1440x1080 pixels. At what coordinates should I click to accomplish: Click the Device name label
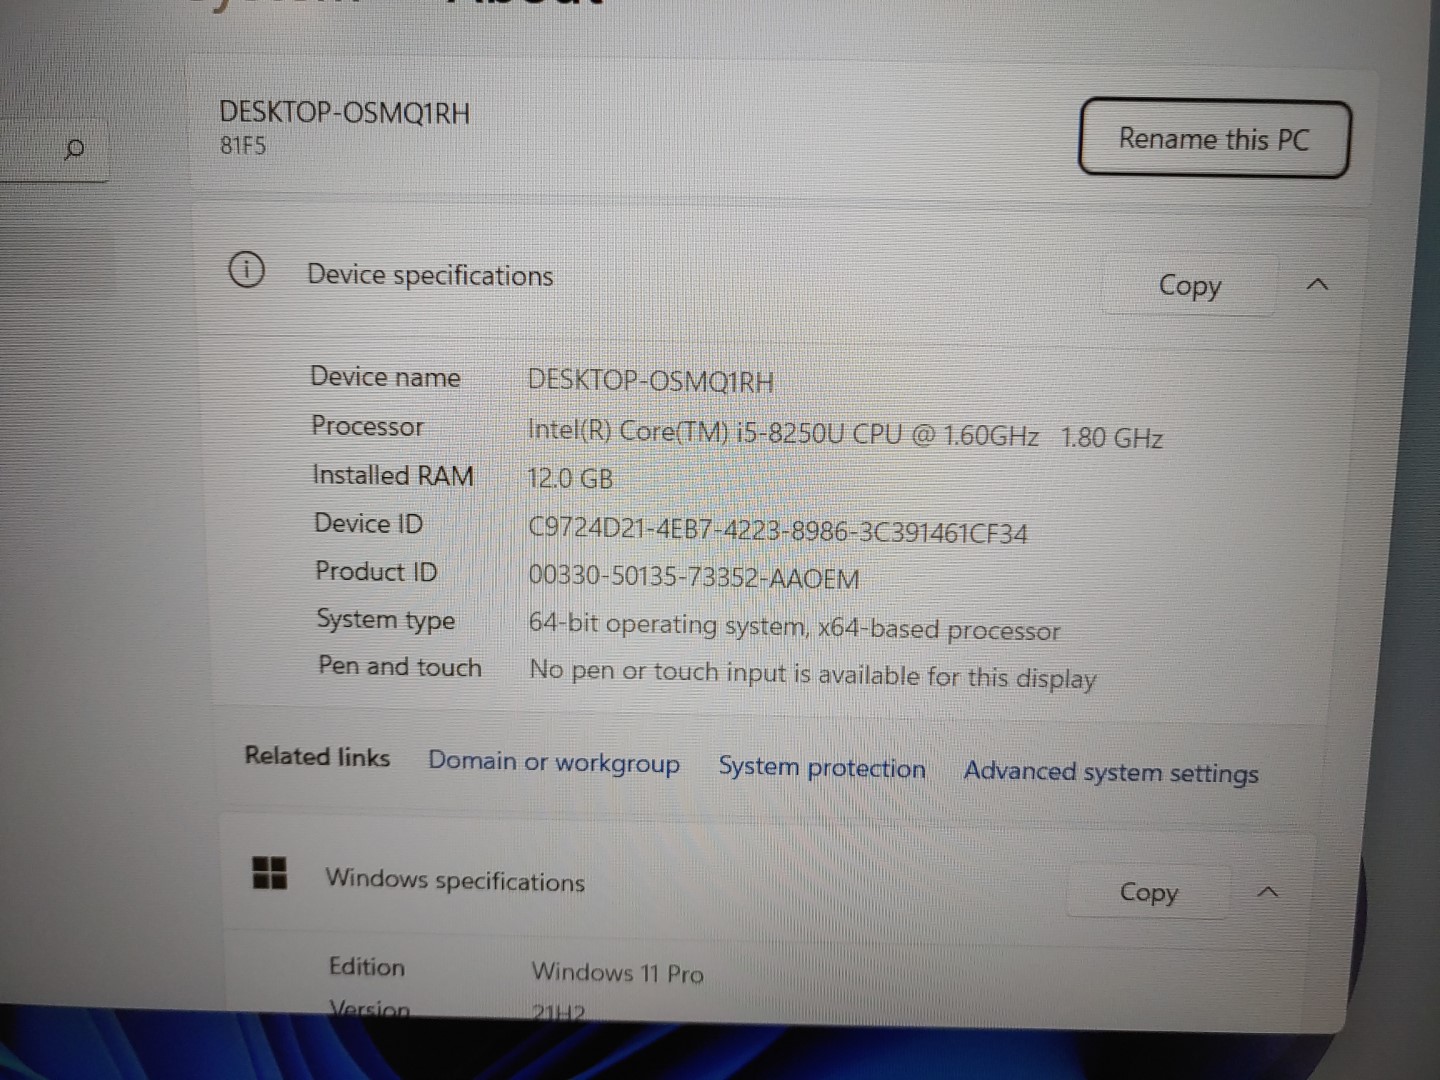[x=385, y=377]
